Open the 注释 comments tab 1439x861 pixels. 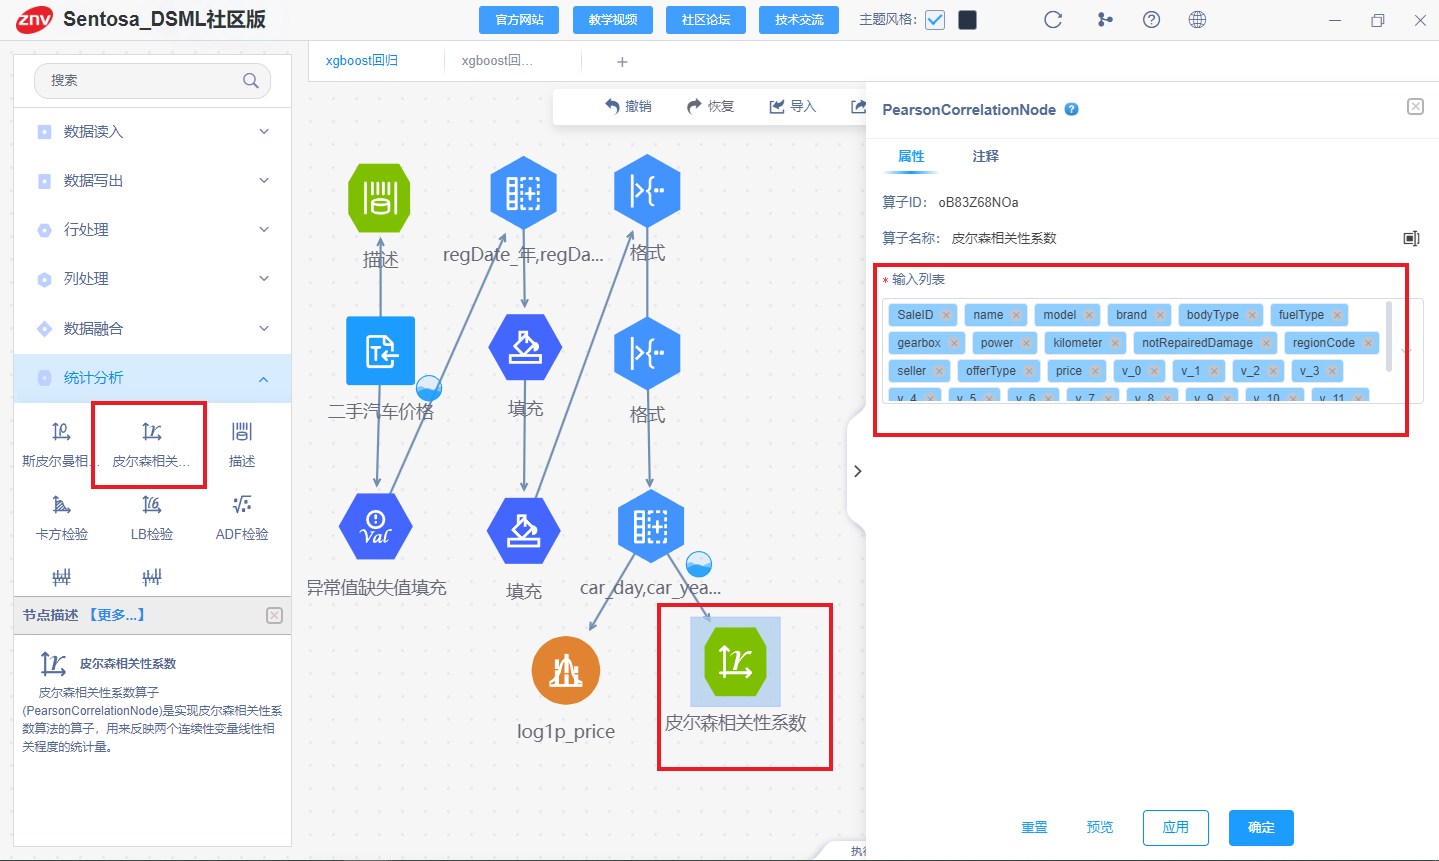point(985,156)
